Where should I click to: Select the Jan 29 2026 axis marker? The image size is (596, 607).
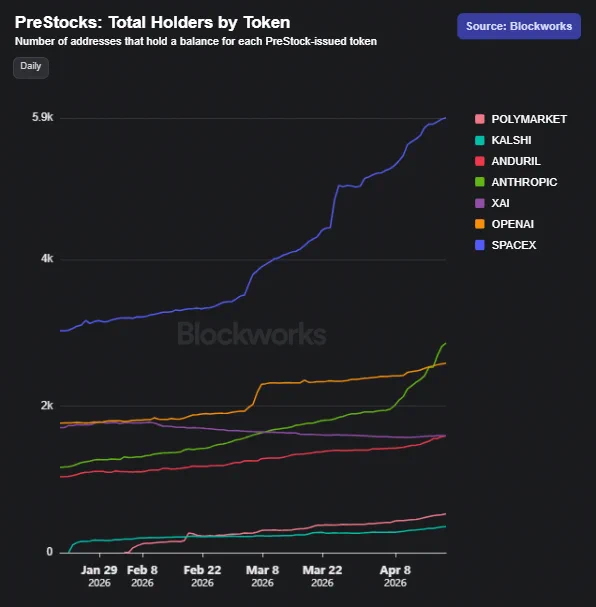pyautogui.click(x=99, y=576)
